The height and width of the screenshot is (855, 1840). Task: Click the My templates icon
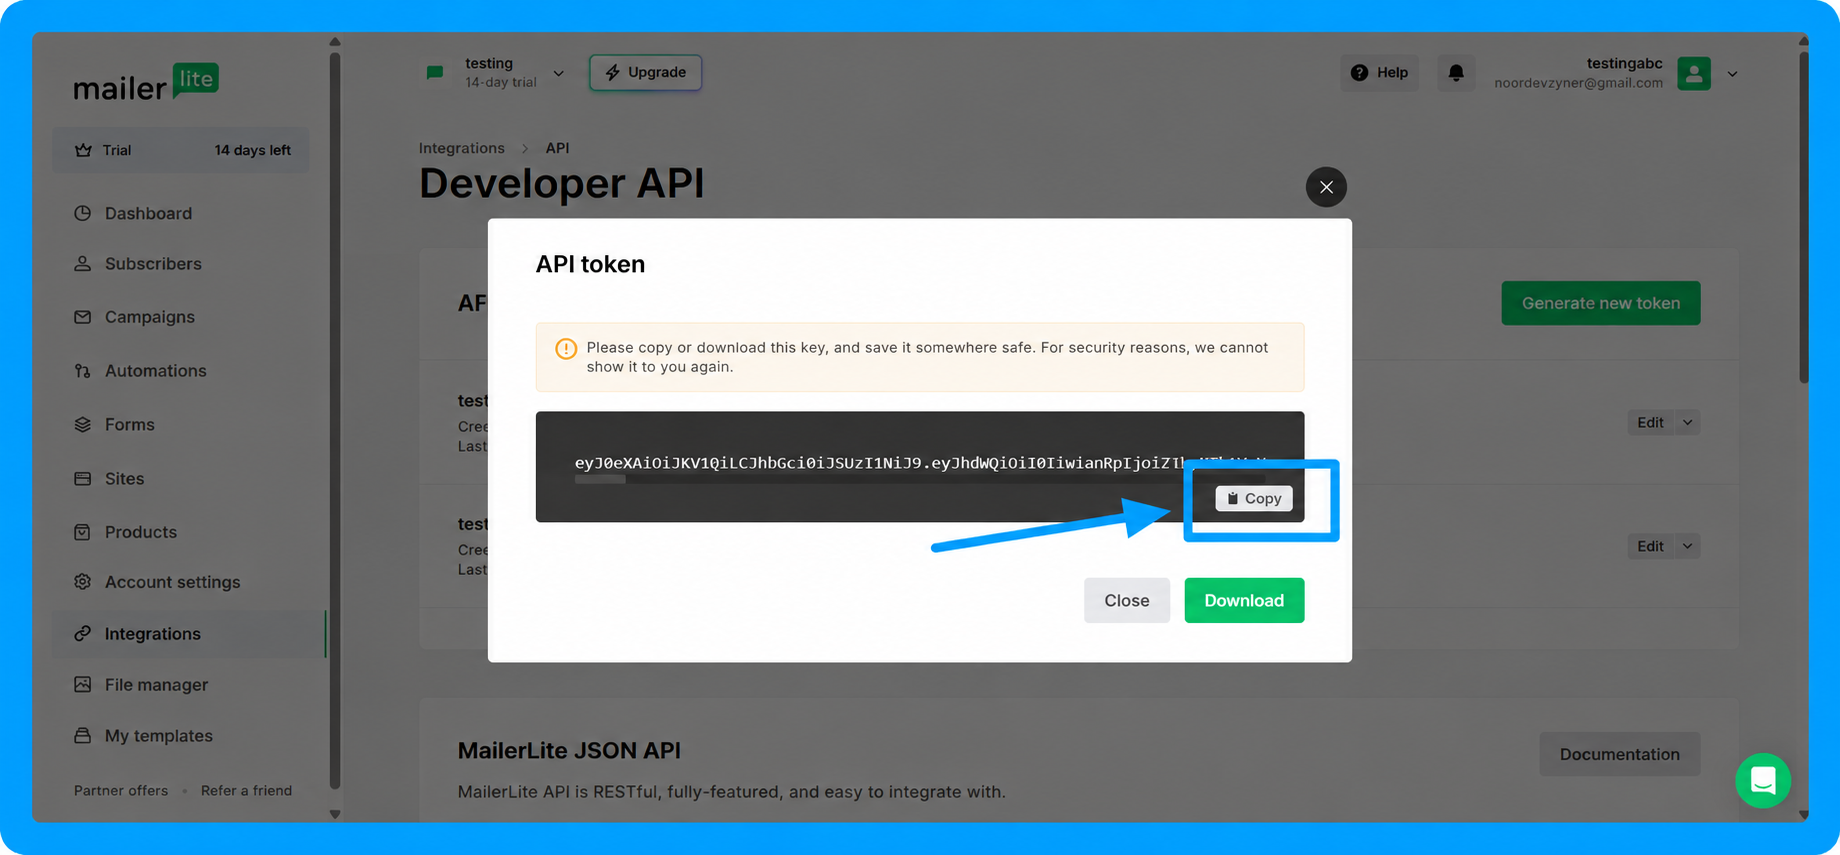(82, 736)
